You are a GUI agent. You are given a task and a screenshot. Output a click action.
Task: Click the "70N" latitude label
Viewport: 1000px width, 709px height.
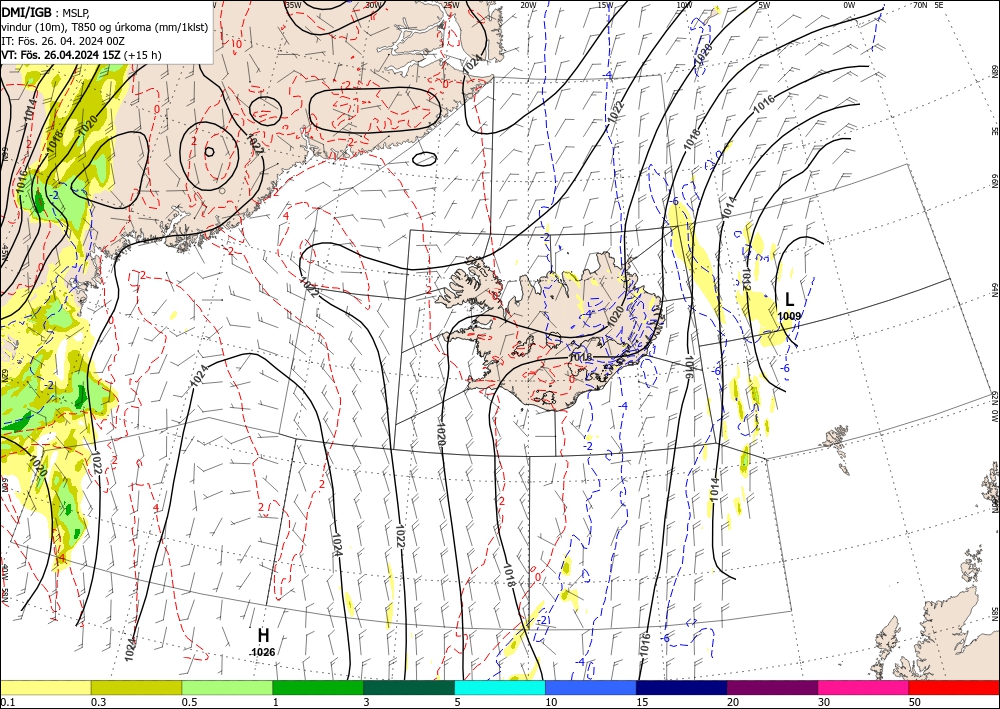919,5
